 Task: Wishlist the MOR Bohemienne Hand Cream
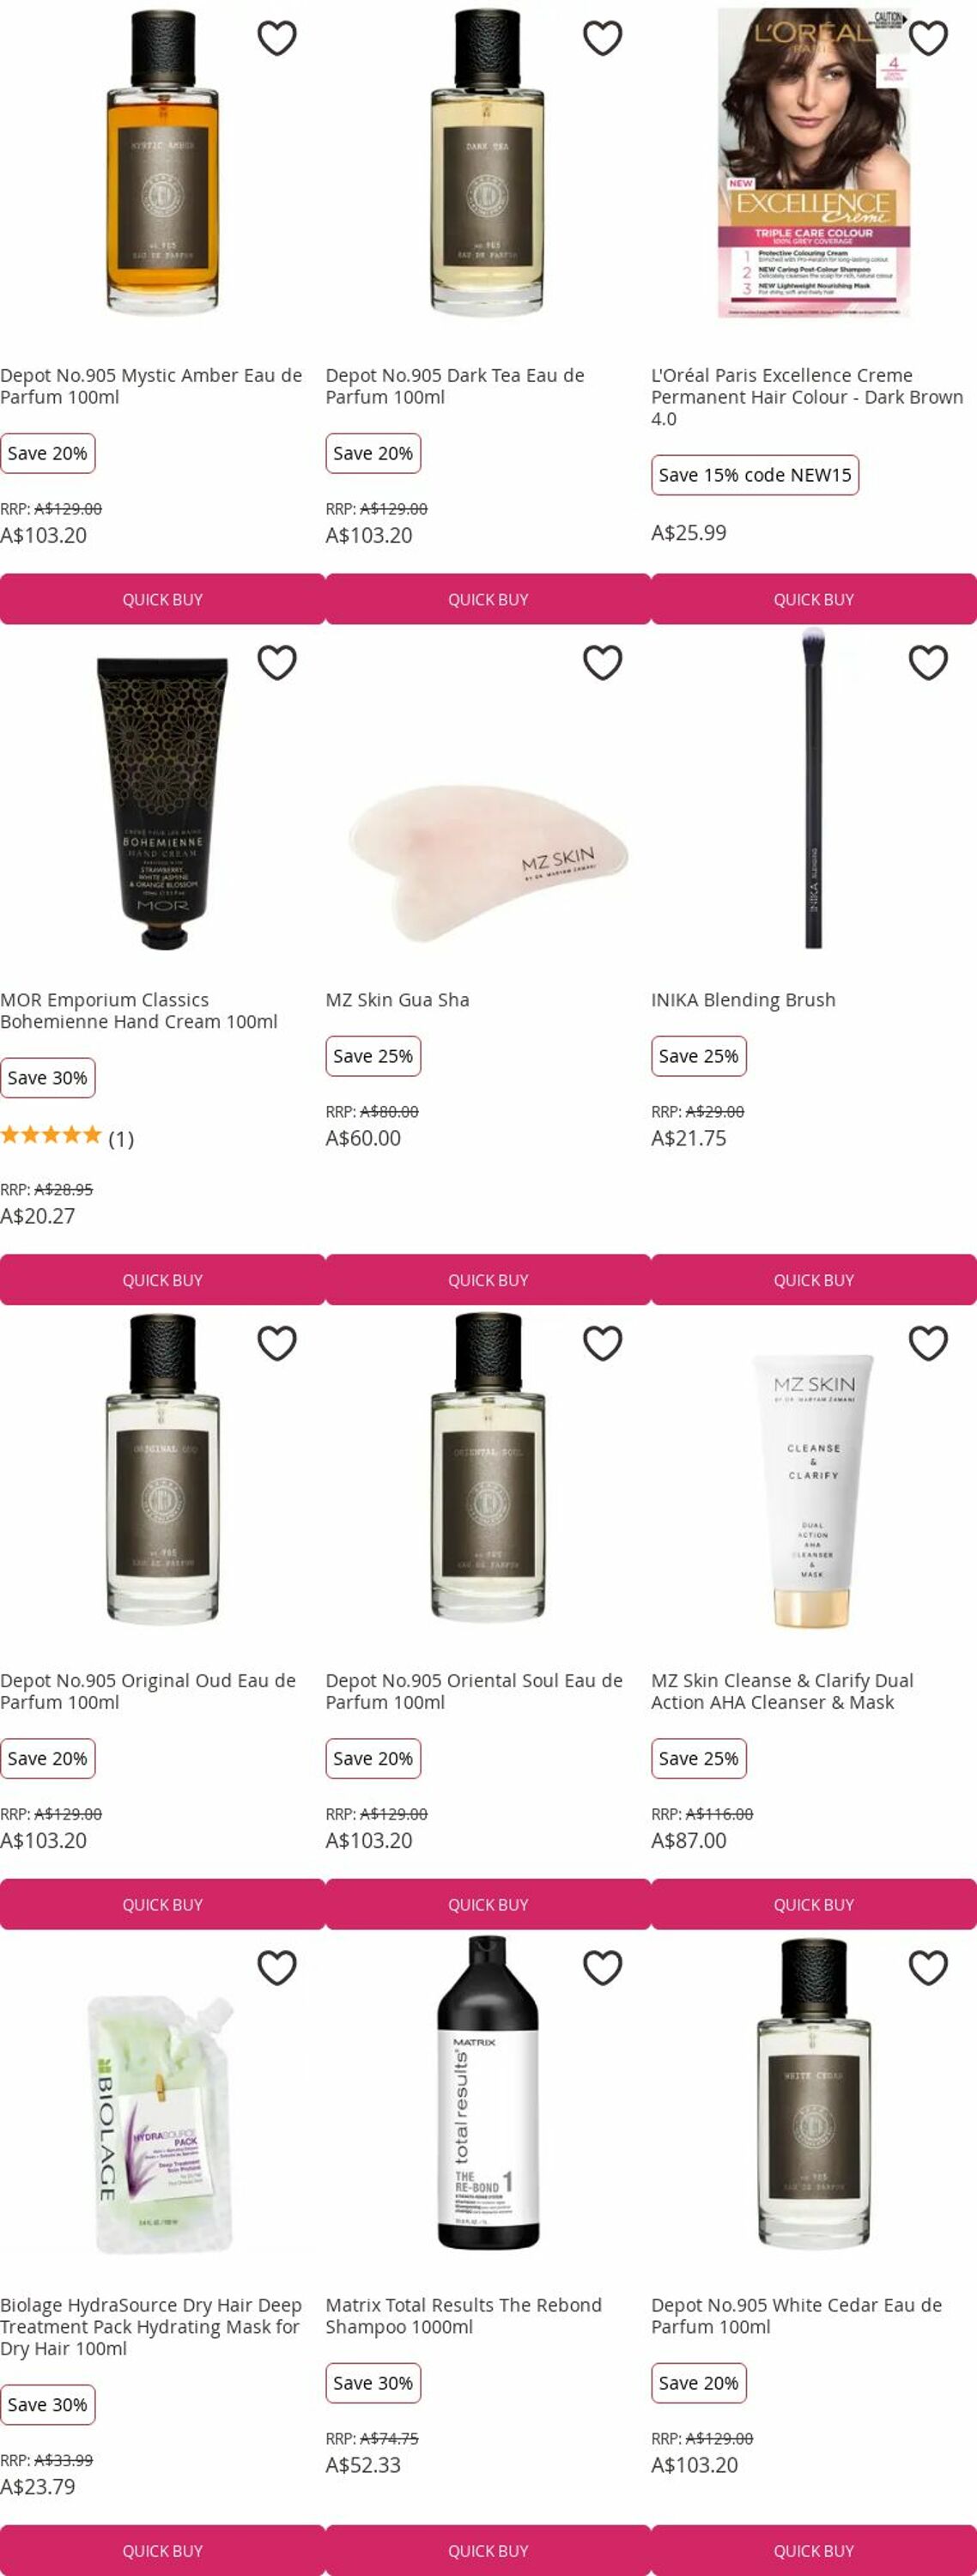(x=277, y=662)
